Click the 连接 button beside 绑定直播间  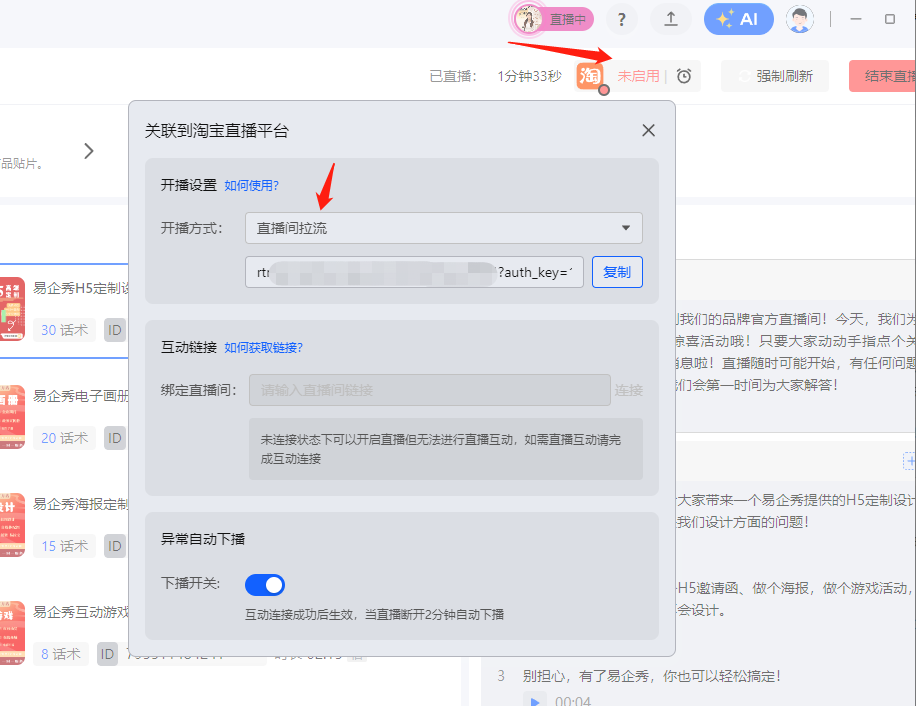629,390
